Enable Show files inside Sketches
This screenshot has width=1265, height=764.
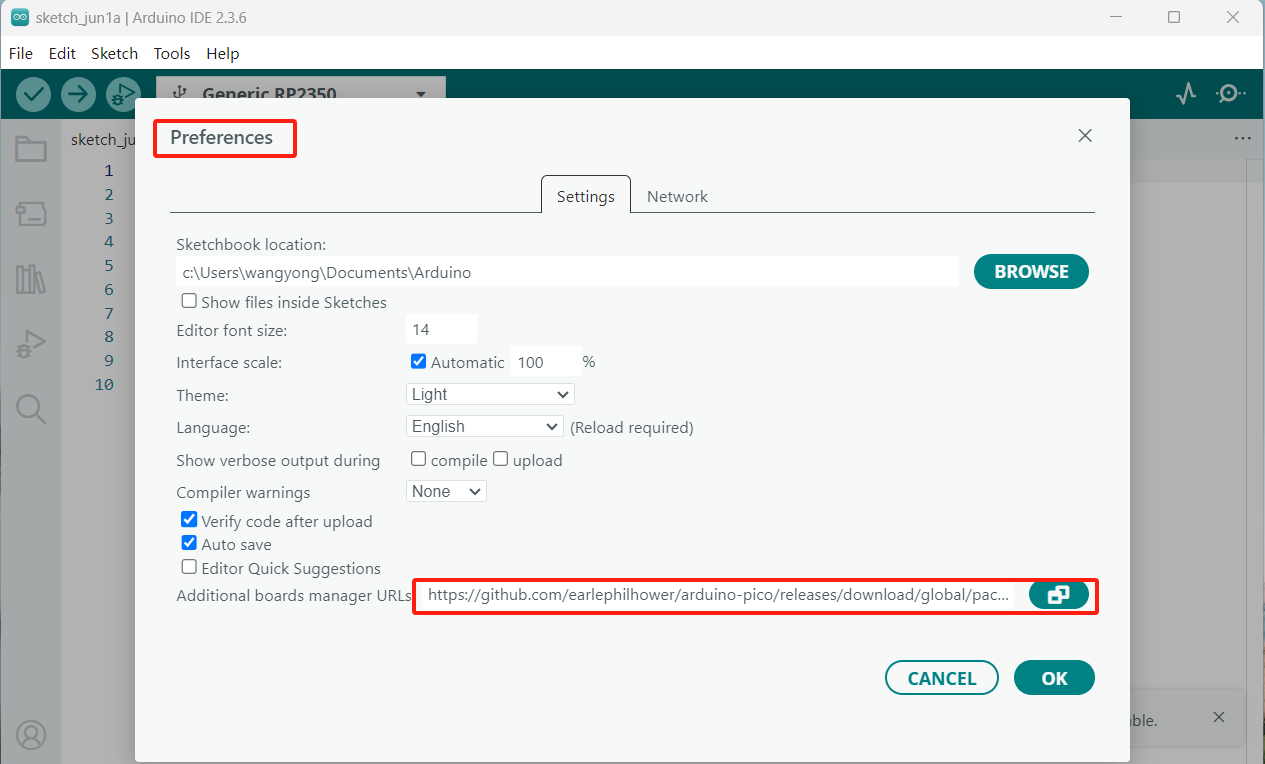click(189, 301)
